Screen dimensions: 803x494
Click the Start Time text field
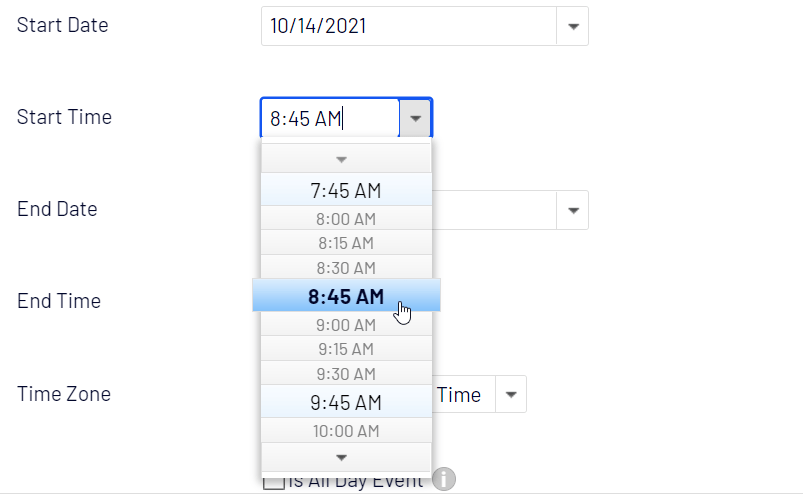point(329,118)
